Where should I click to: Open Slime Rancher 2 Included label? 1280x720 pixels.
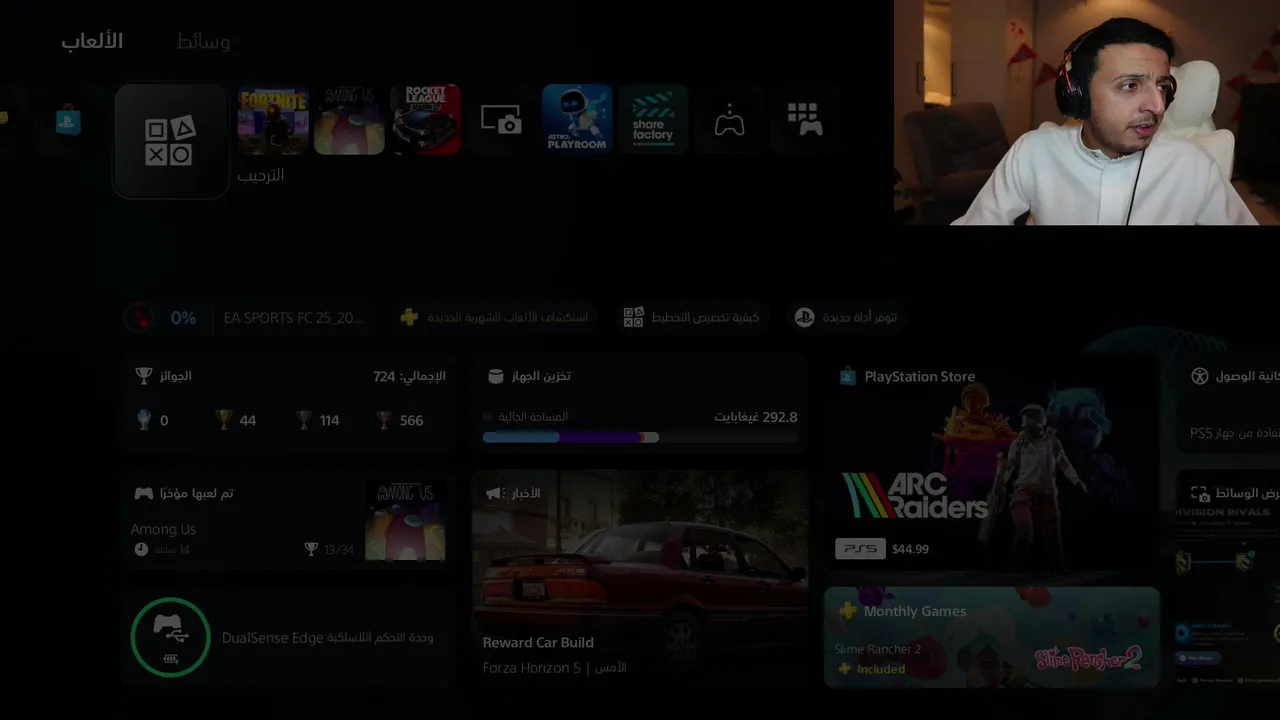(x=871, y=669)
